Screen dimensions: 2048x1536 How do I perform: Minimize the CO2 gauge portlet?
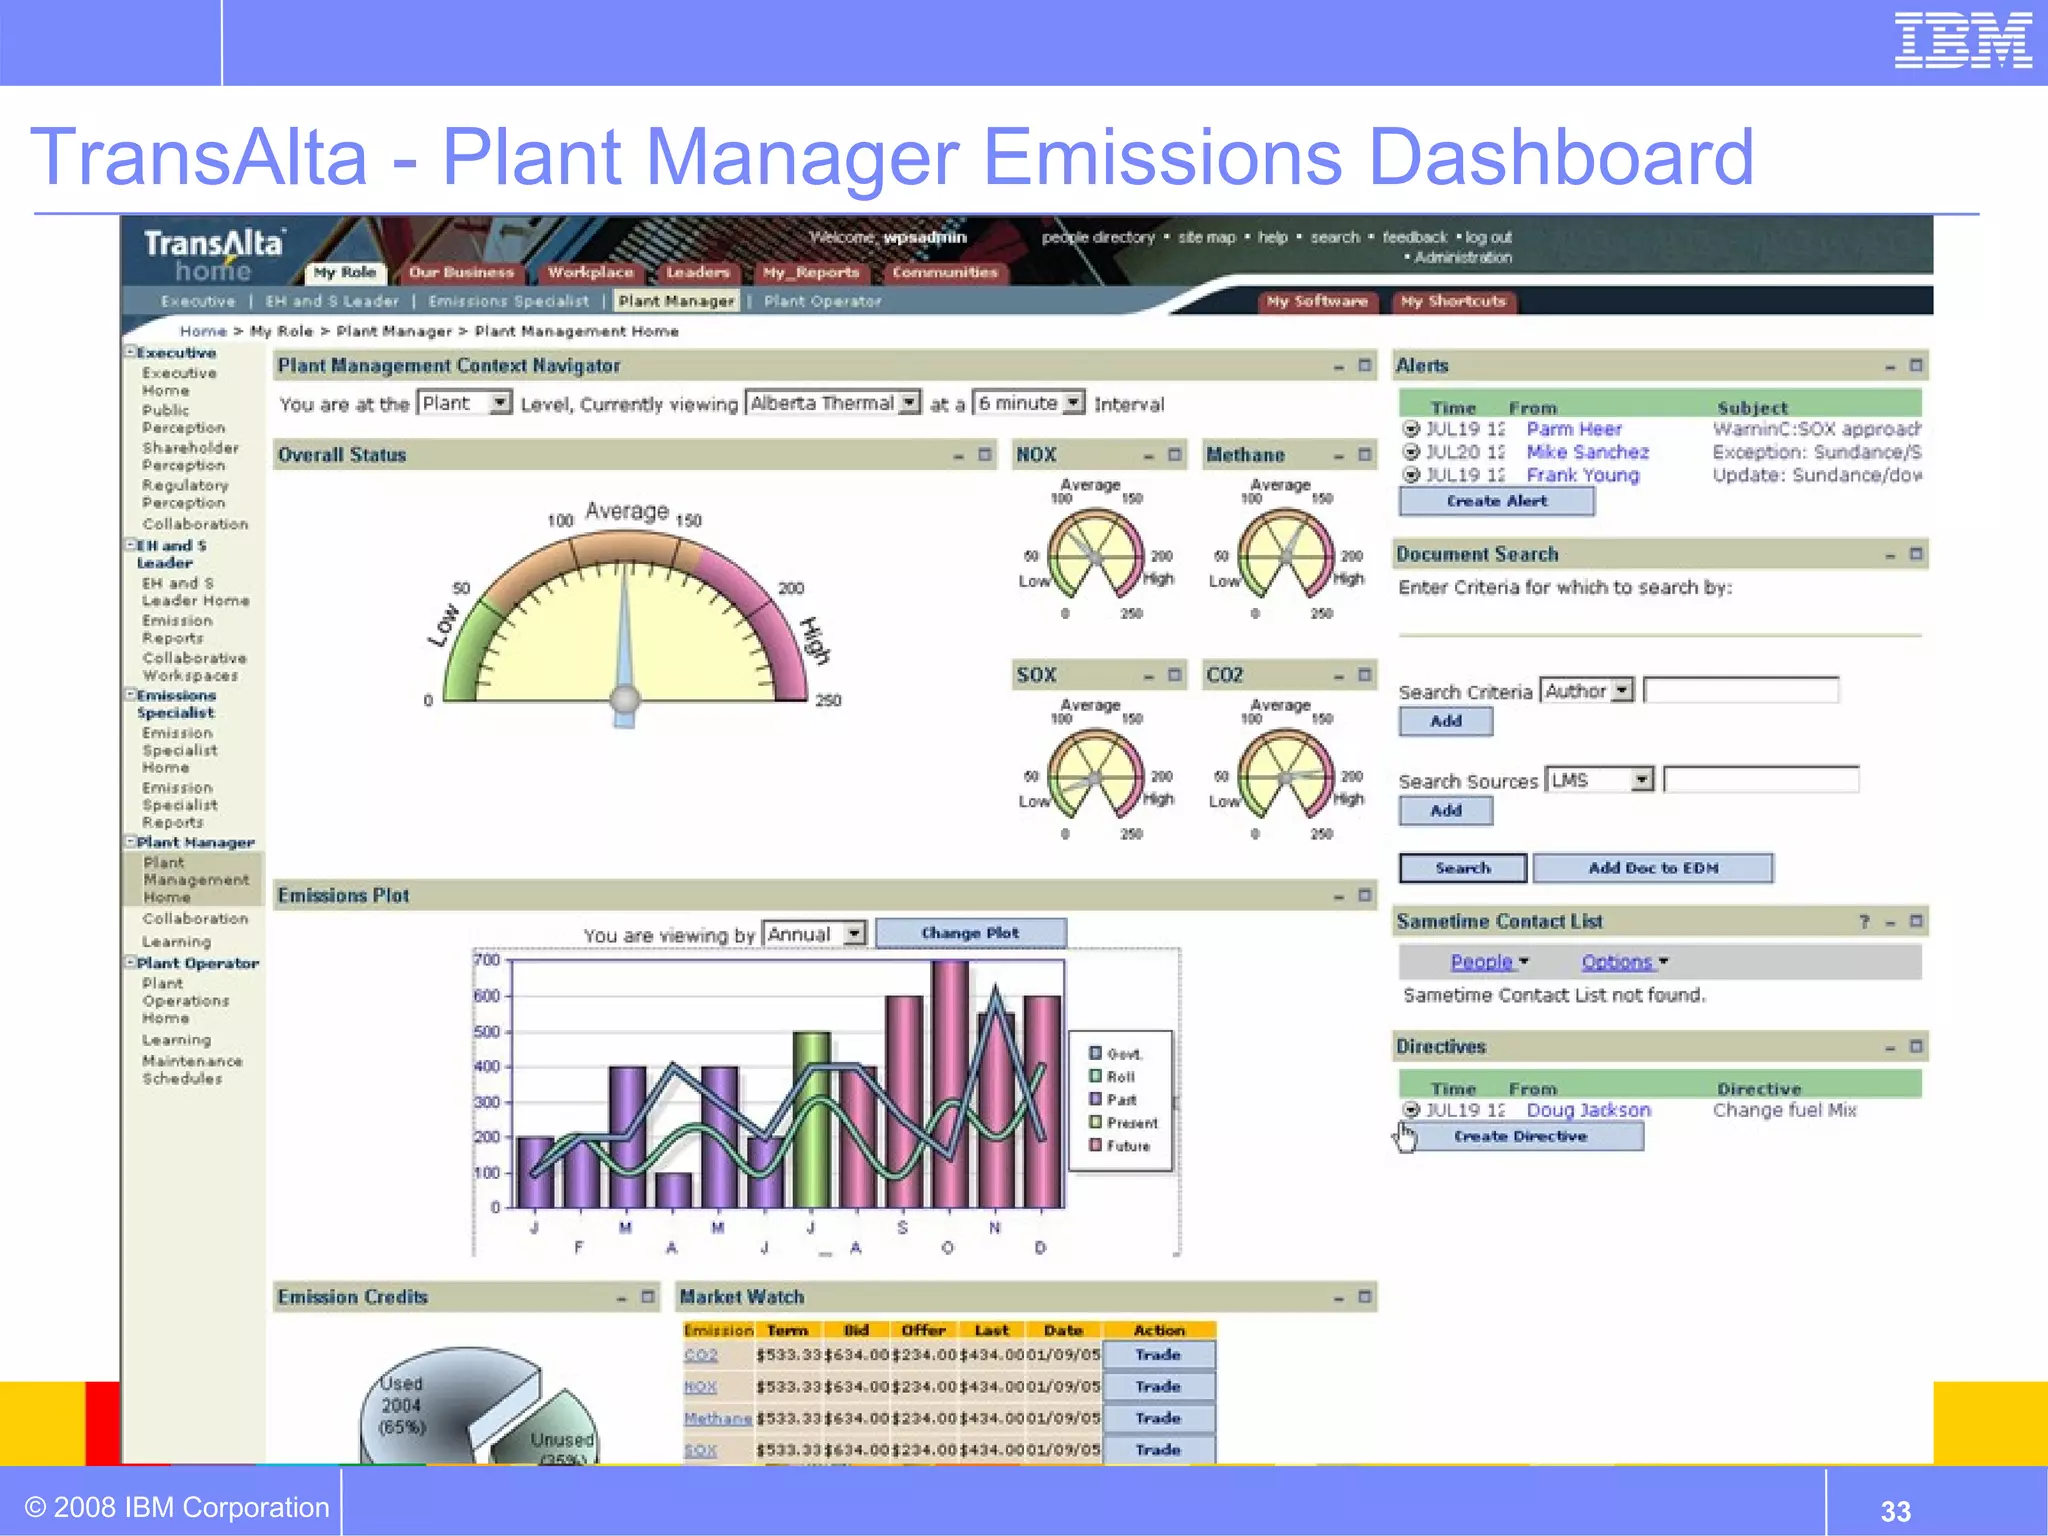[x=1339, y=676]
